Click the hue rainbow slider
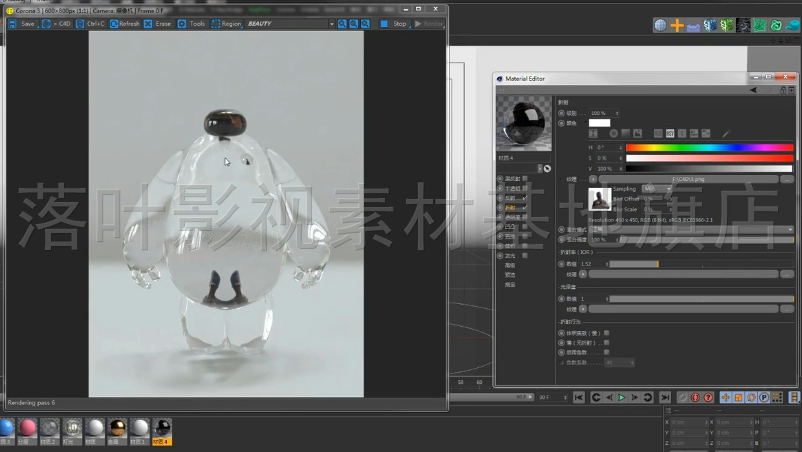802x452 pixels. 709,148
